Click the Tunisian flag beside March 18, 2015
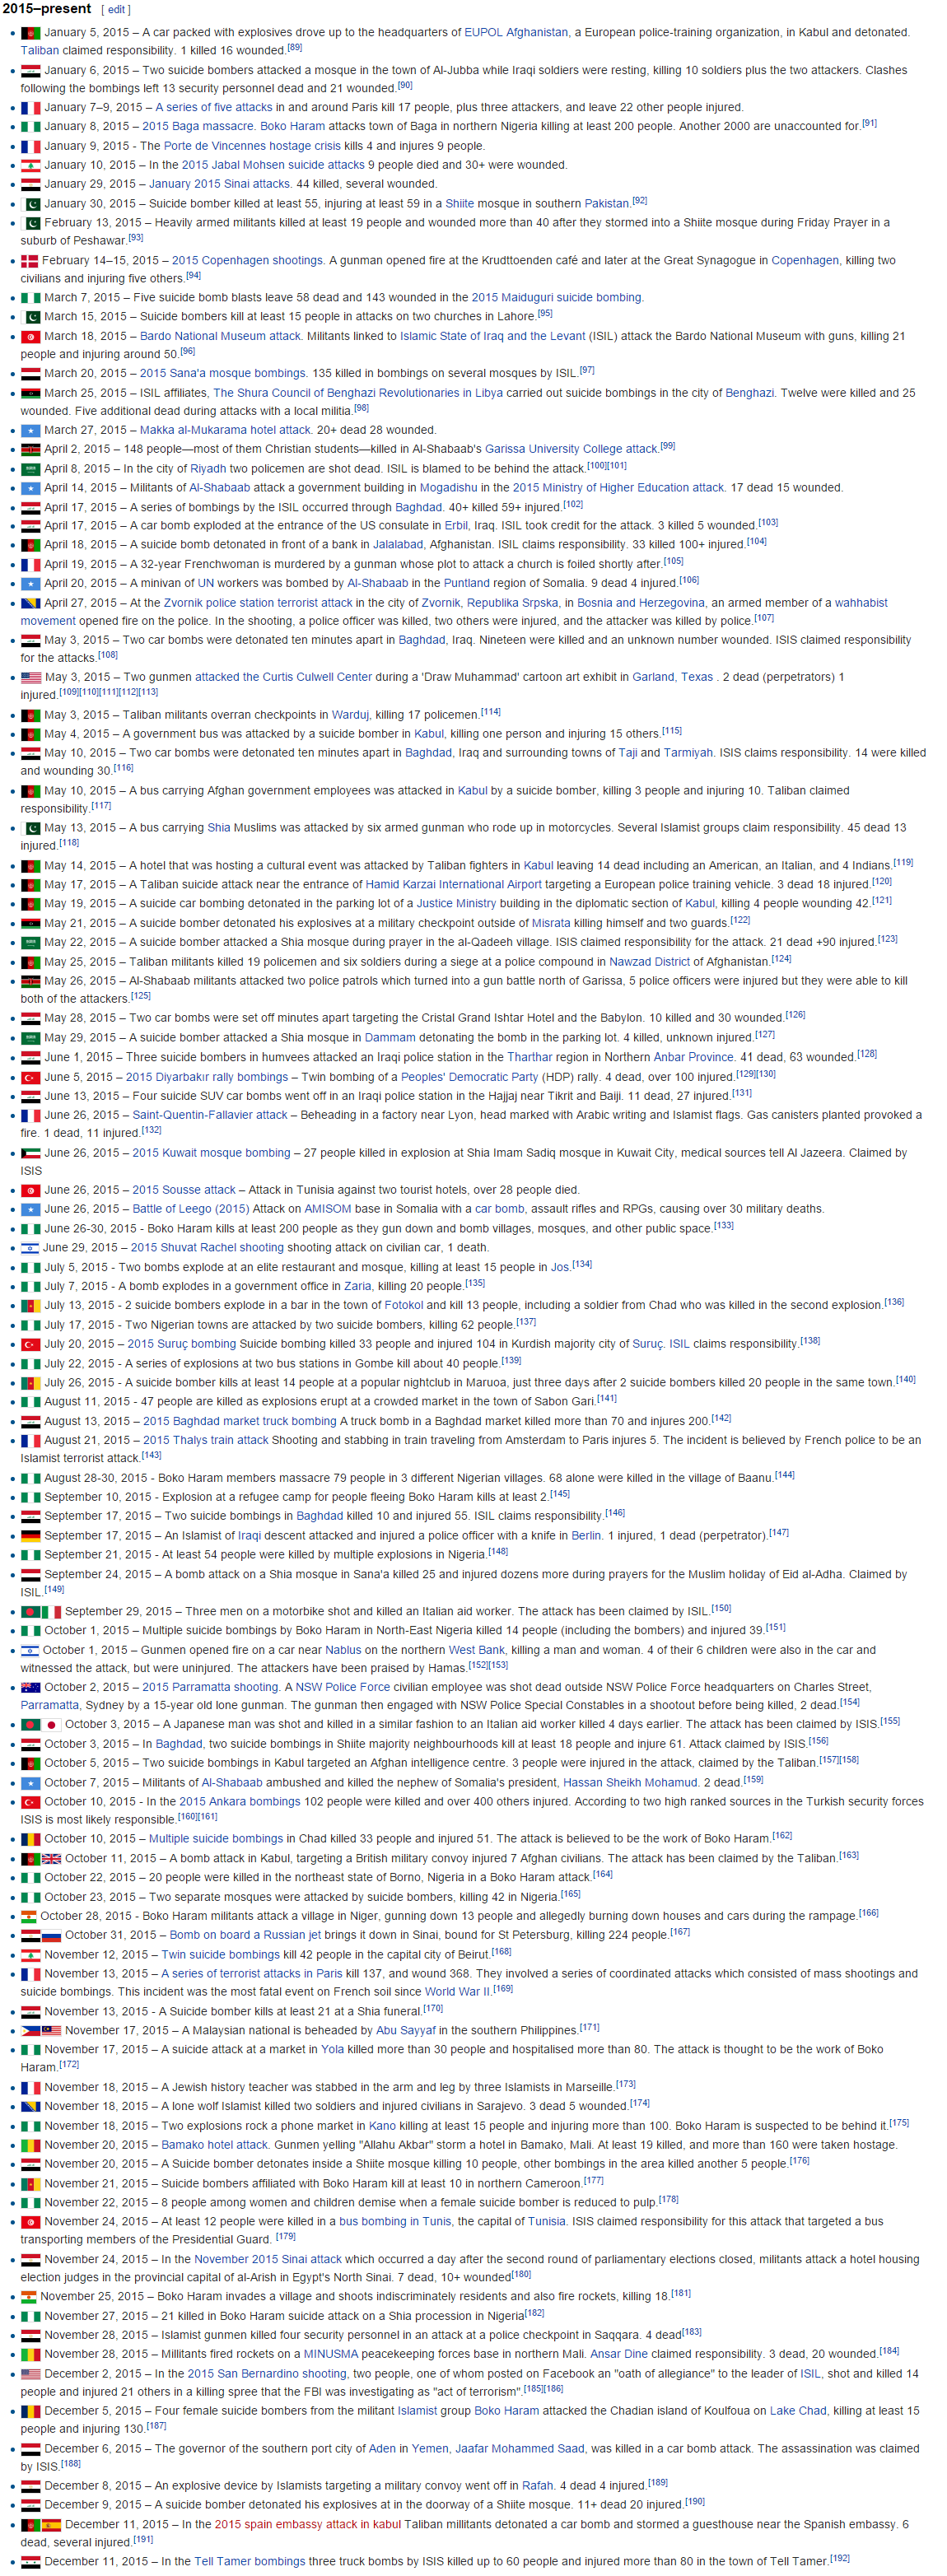 click(x=30, y=337)
